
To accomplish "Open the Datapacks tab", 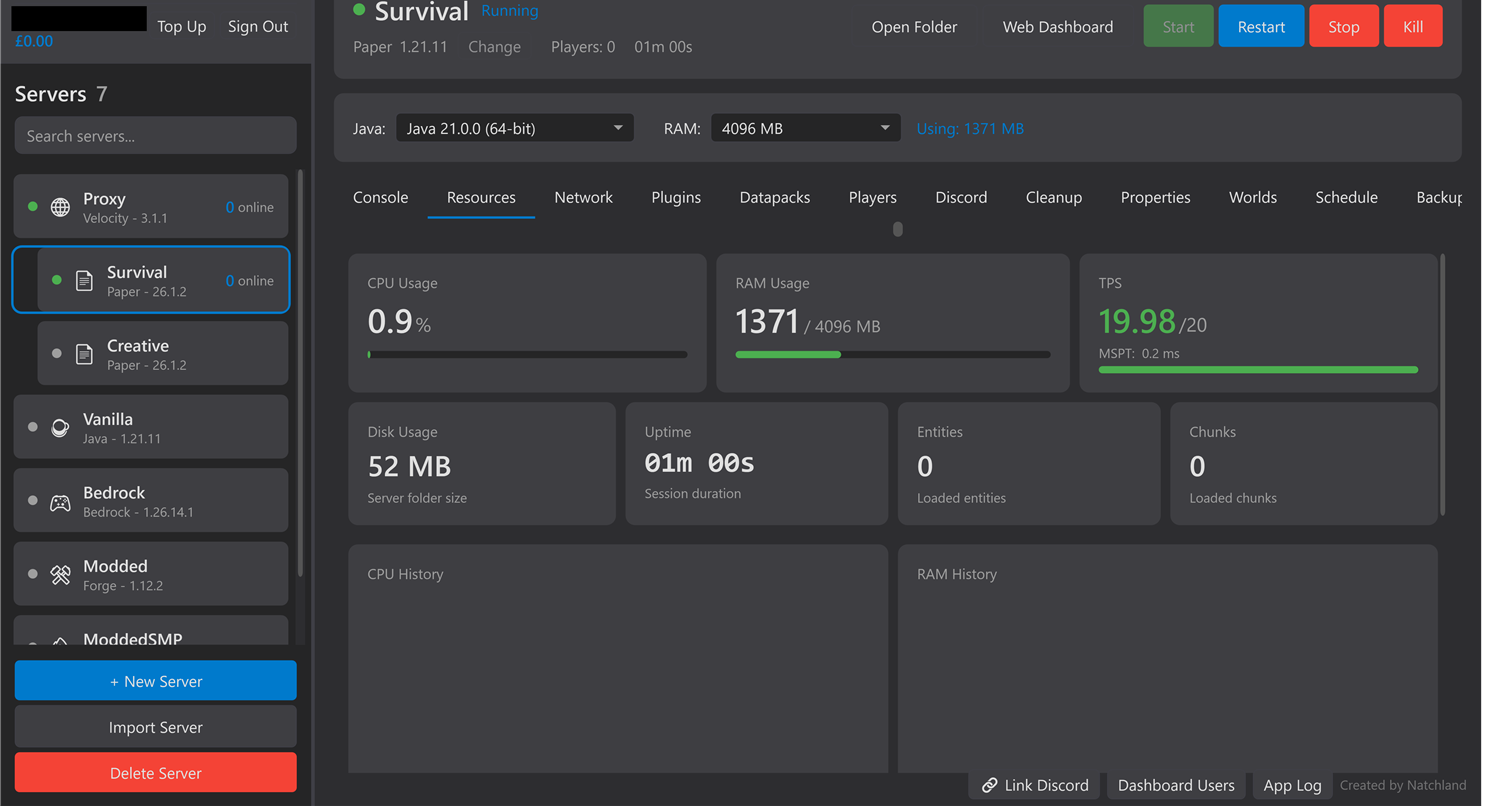I will (774, 197).
